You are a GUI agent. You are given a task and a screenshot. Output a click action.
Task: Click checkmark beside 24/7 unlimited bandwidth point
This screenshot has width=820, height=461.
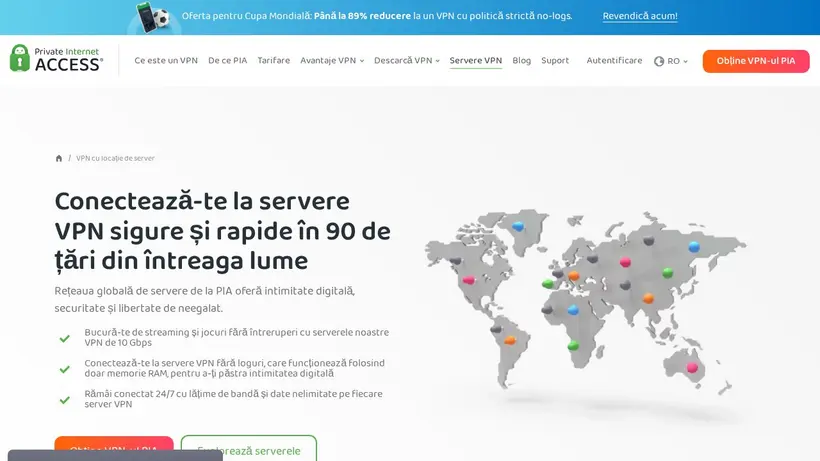tap(64, 400)
